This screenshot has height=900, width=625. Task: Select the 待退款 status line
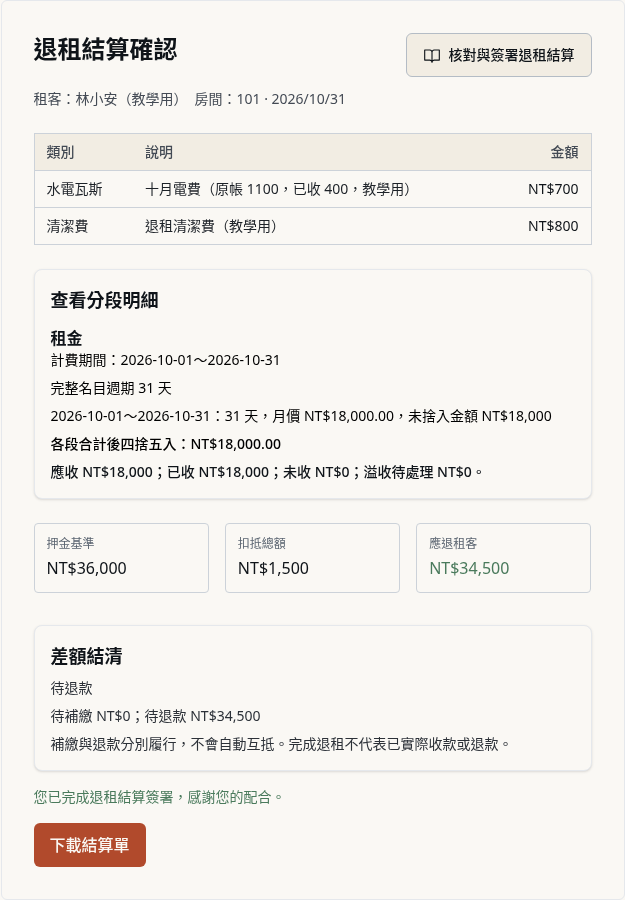click(x=71, y=688)
